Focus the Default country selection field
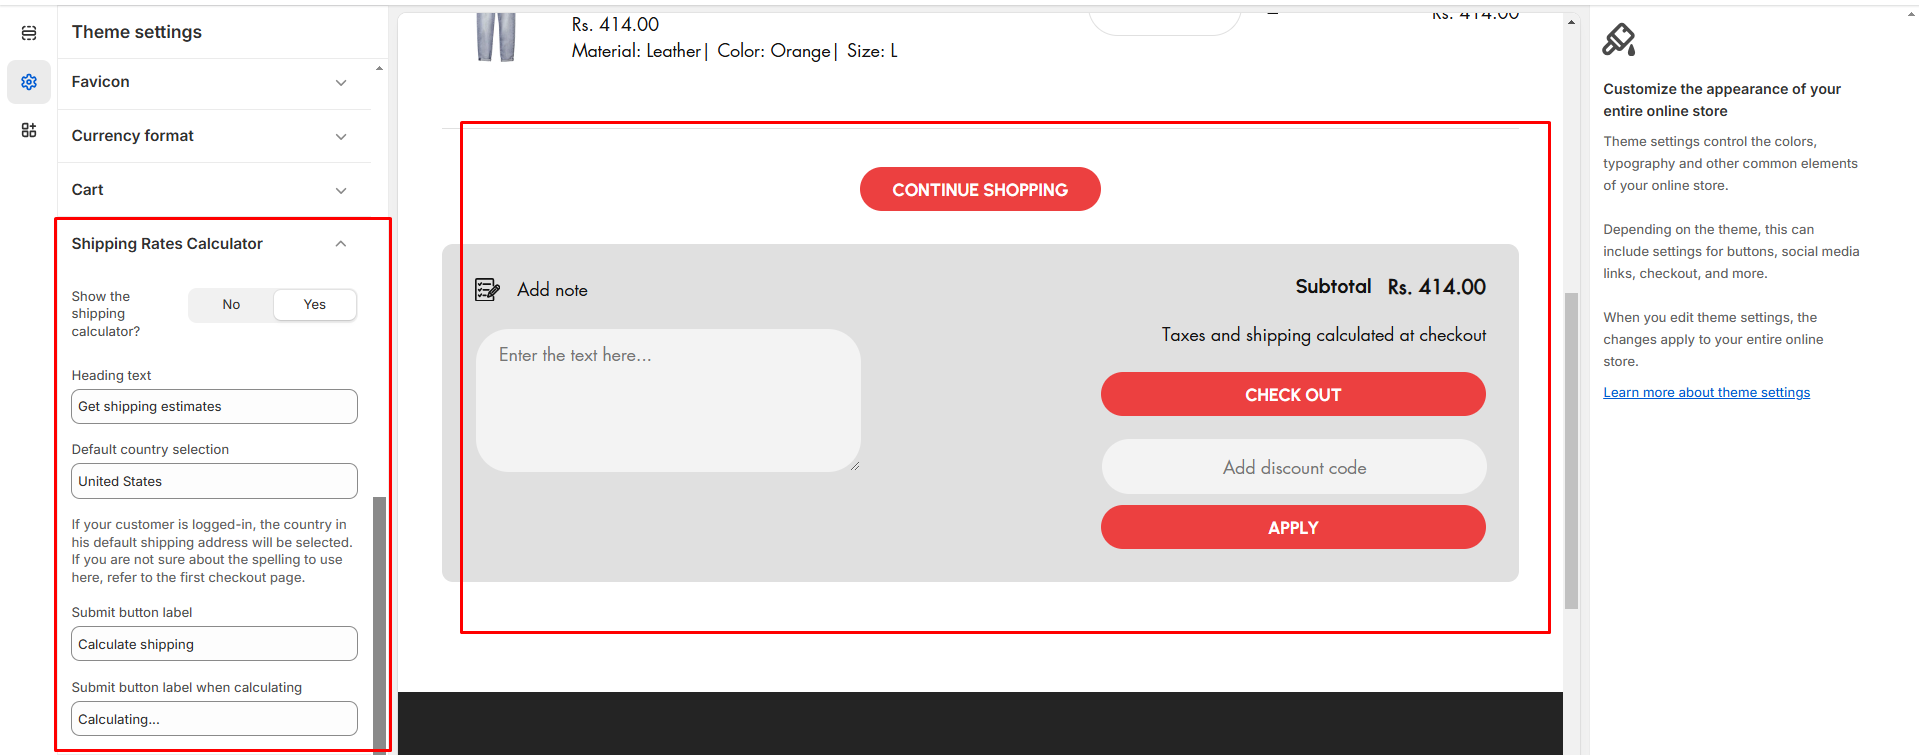 pos(214,481)
